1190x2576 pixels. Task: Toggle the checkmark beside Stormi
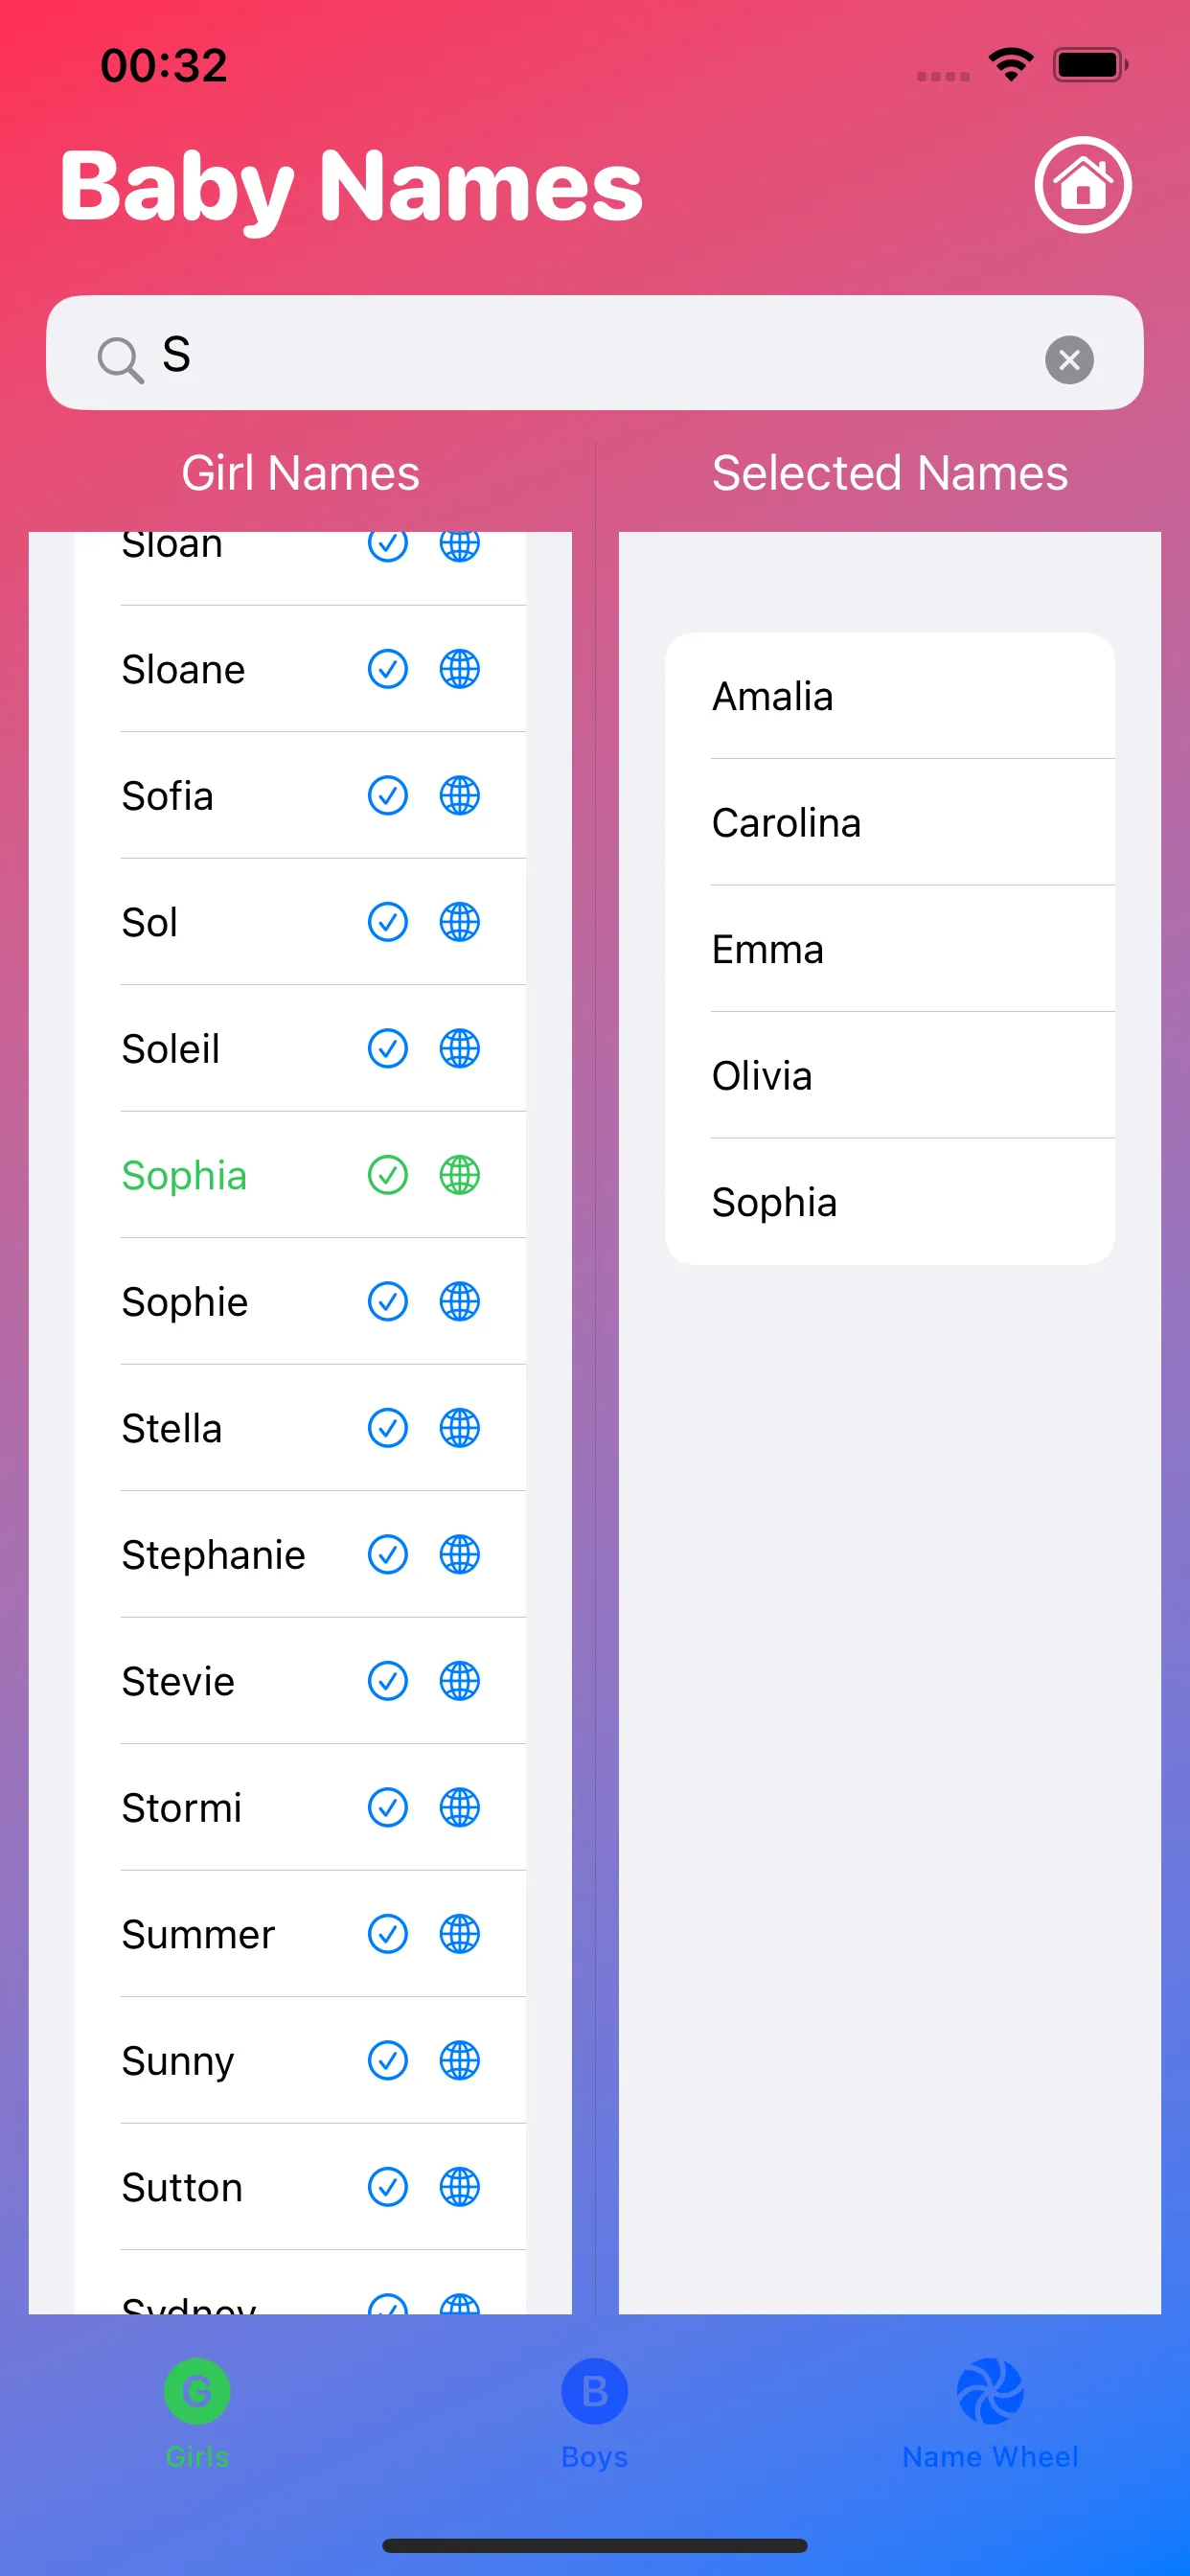388,1807
